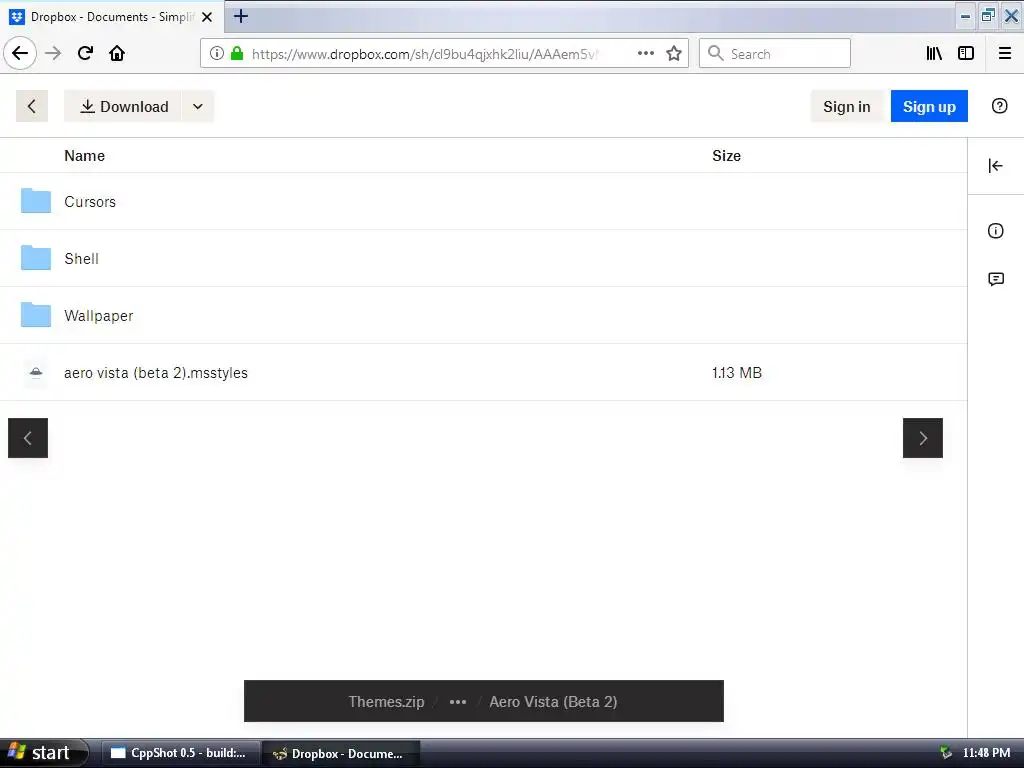Collapse the right sidebar panel arrow
The image size is (1024, 768).
995,166
